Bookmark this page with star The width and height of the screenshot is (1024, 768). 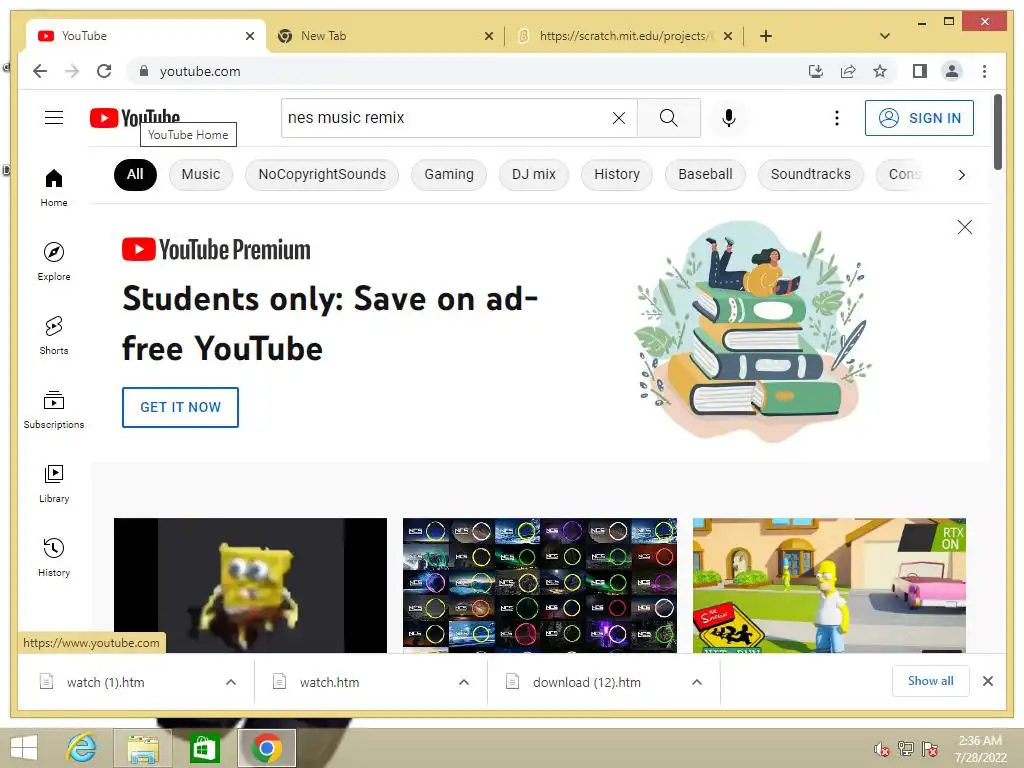[880, 71]
